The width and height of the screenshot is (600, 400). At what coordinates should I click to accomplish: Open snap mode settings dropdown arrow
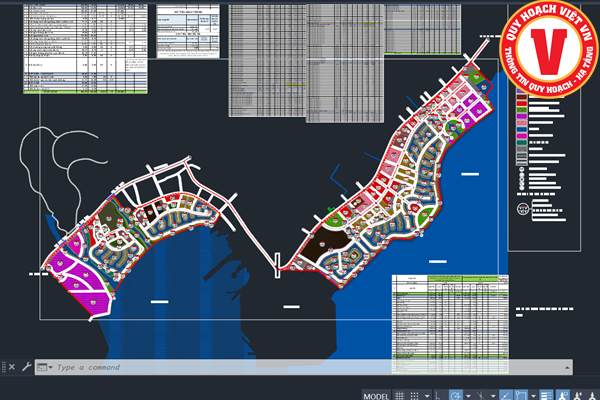427,395
